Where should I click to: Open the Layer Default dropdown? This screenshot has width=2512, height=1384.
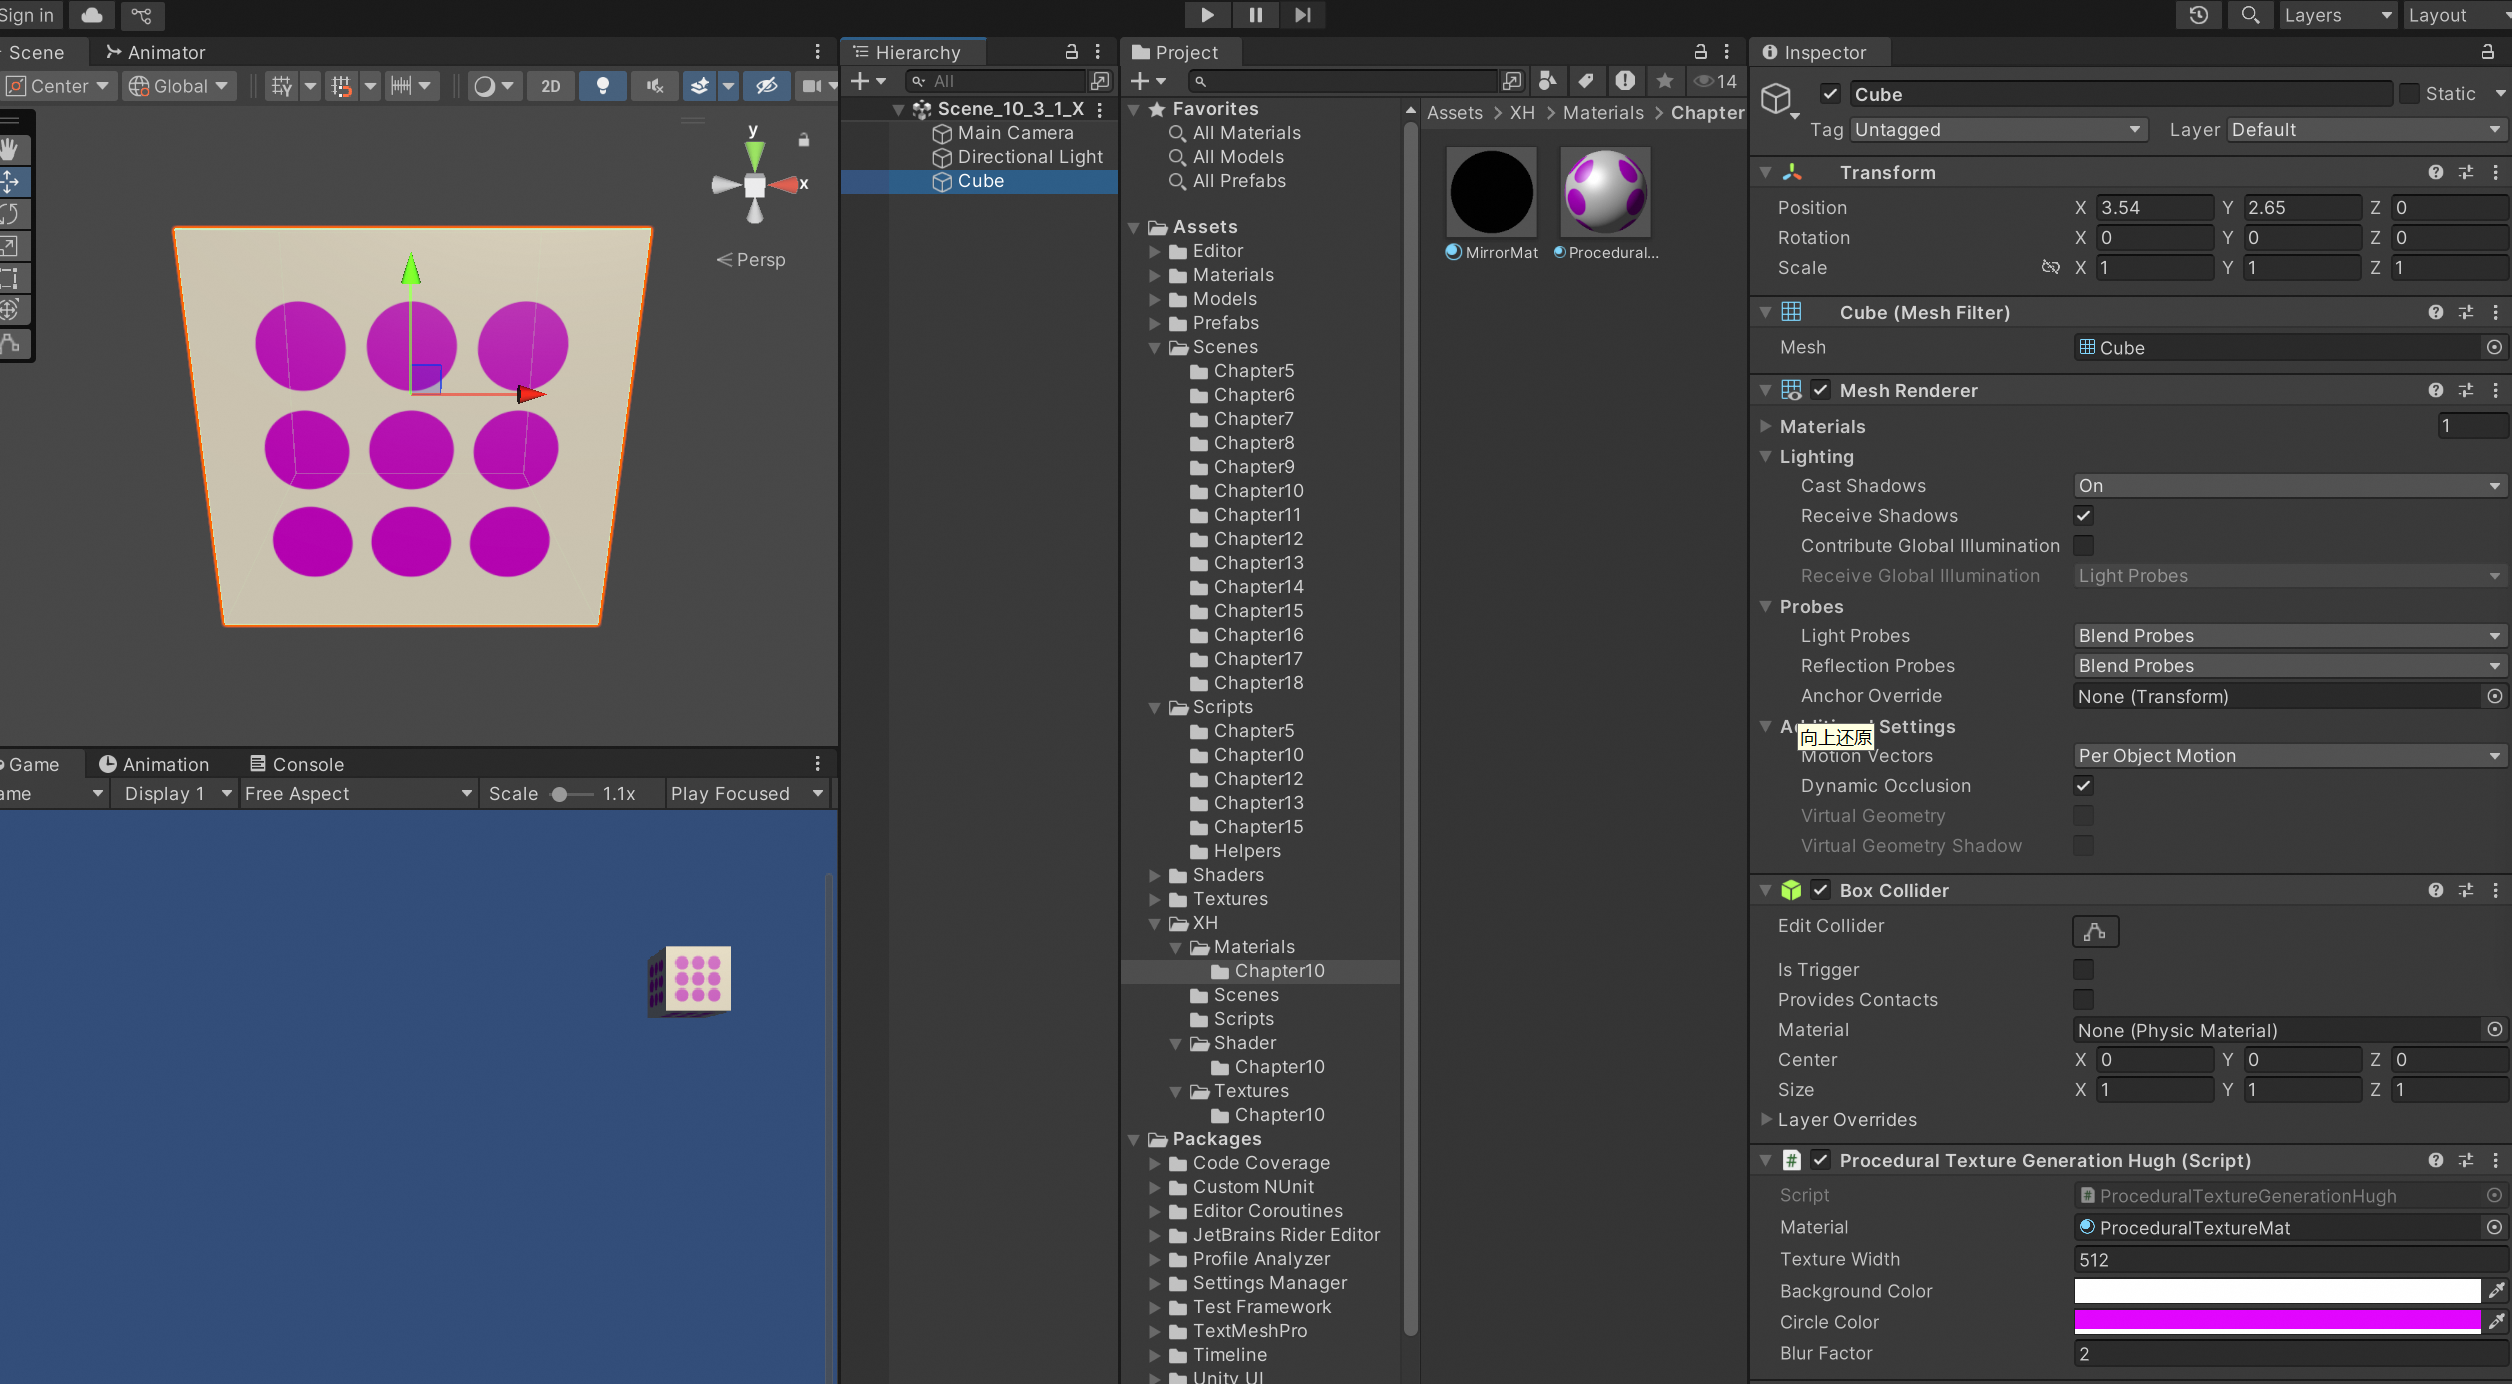click(2366, 130)
